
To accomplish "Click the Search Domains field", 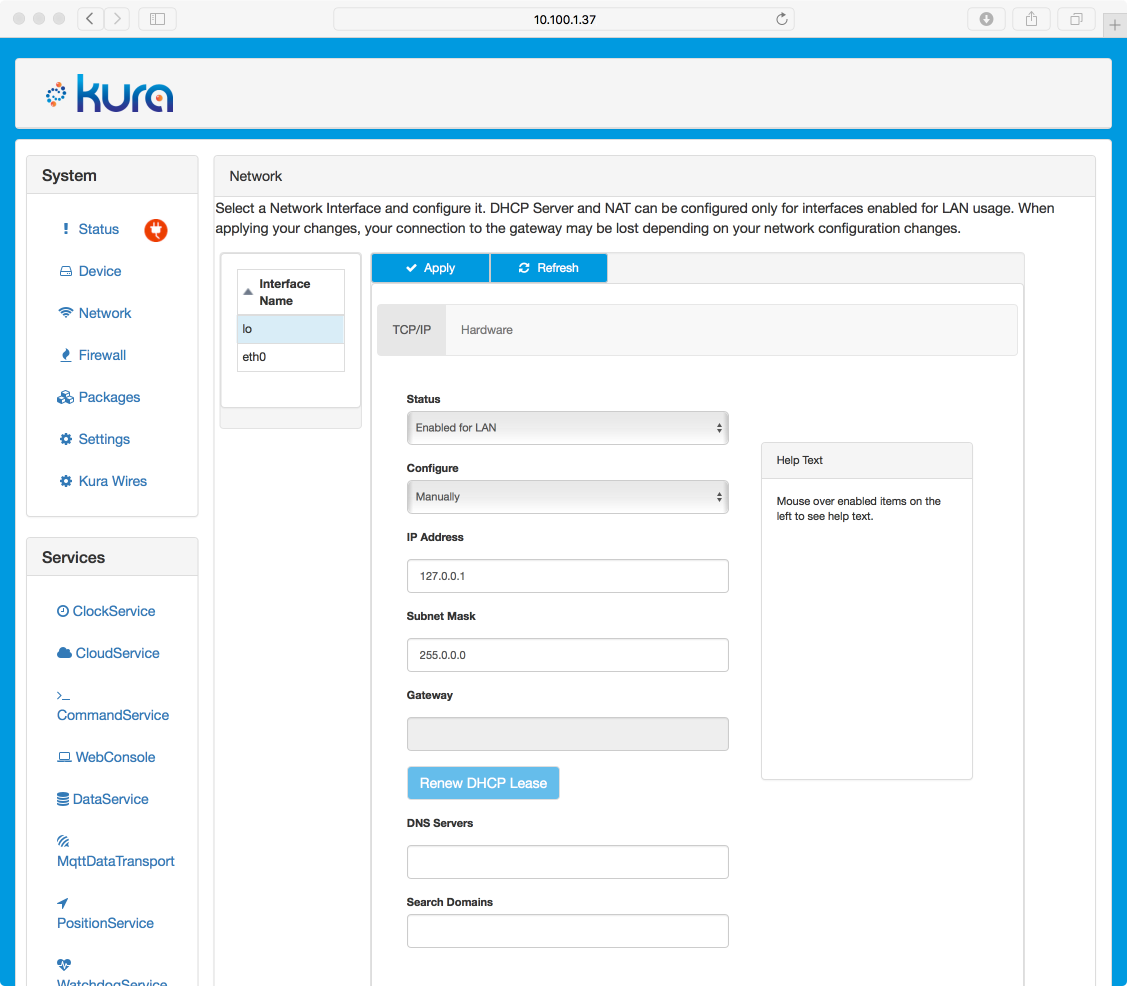I will click(567, 931).
